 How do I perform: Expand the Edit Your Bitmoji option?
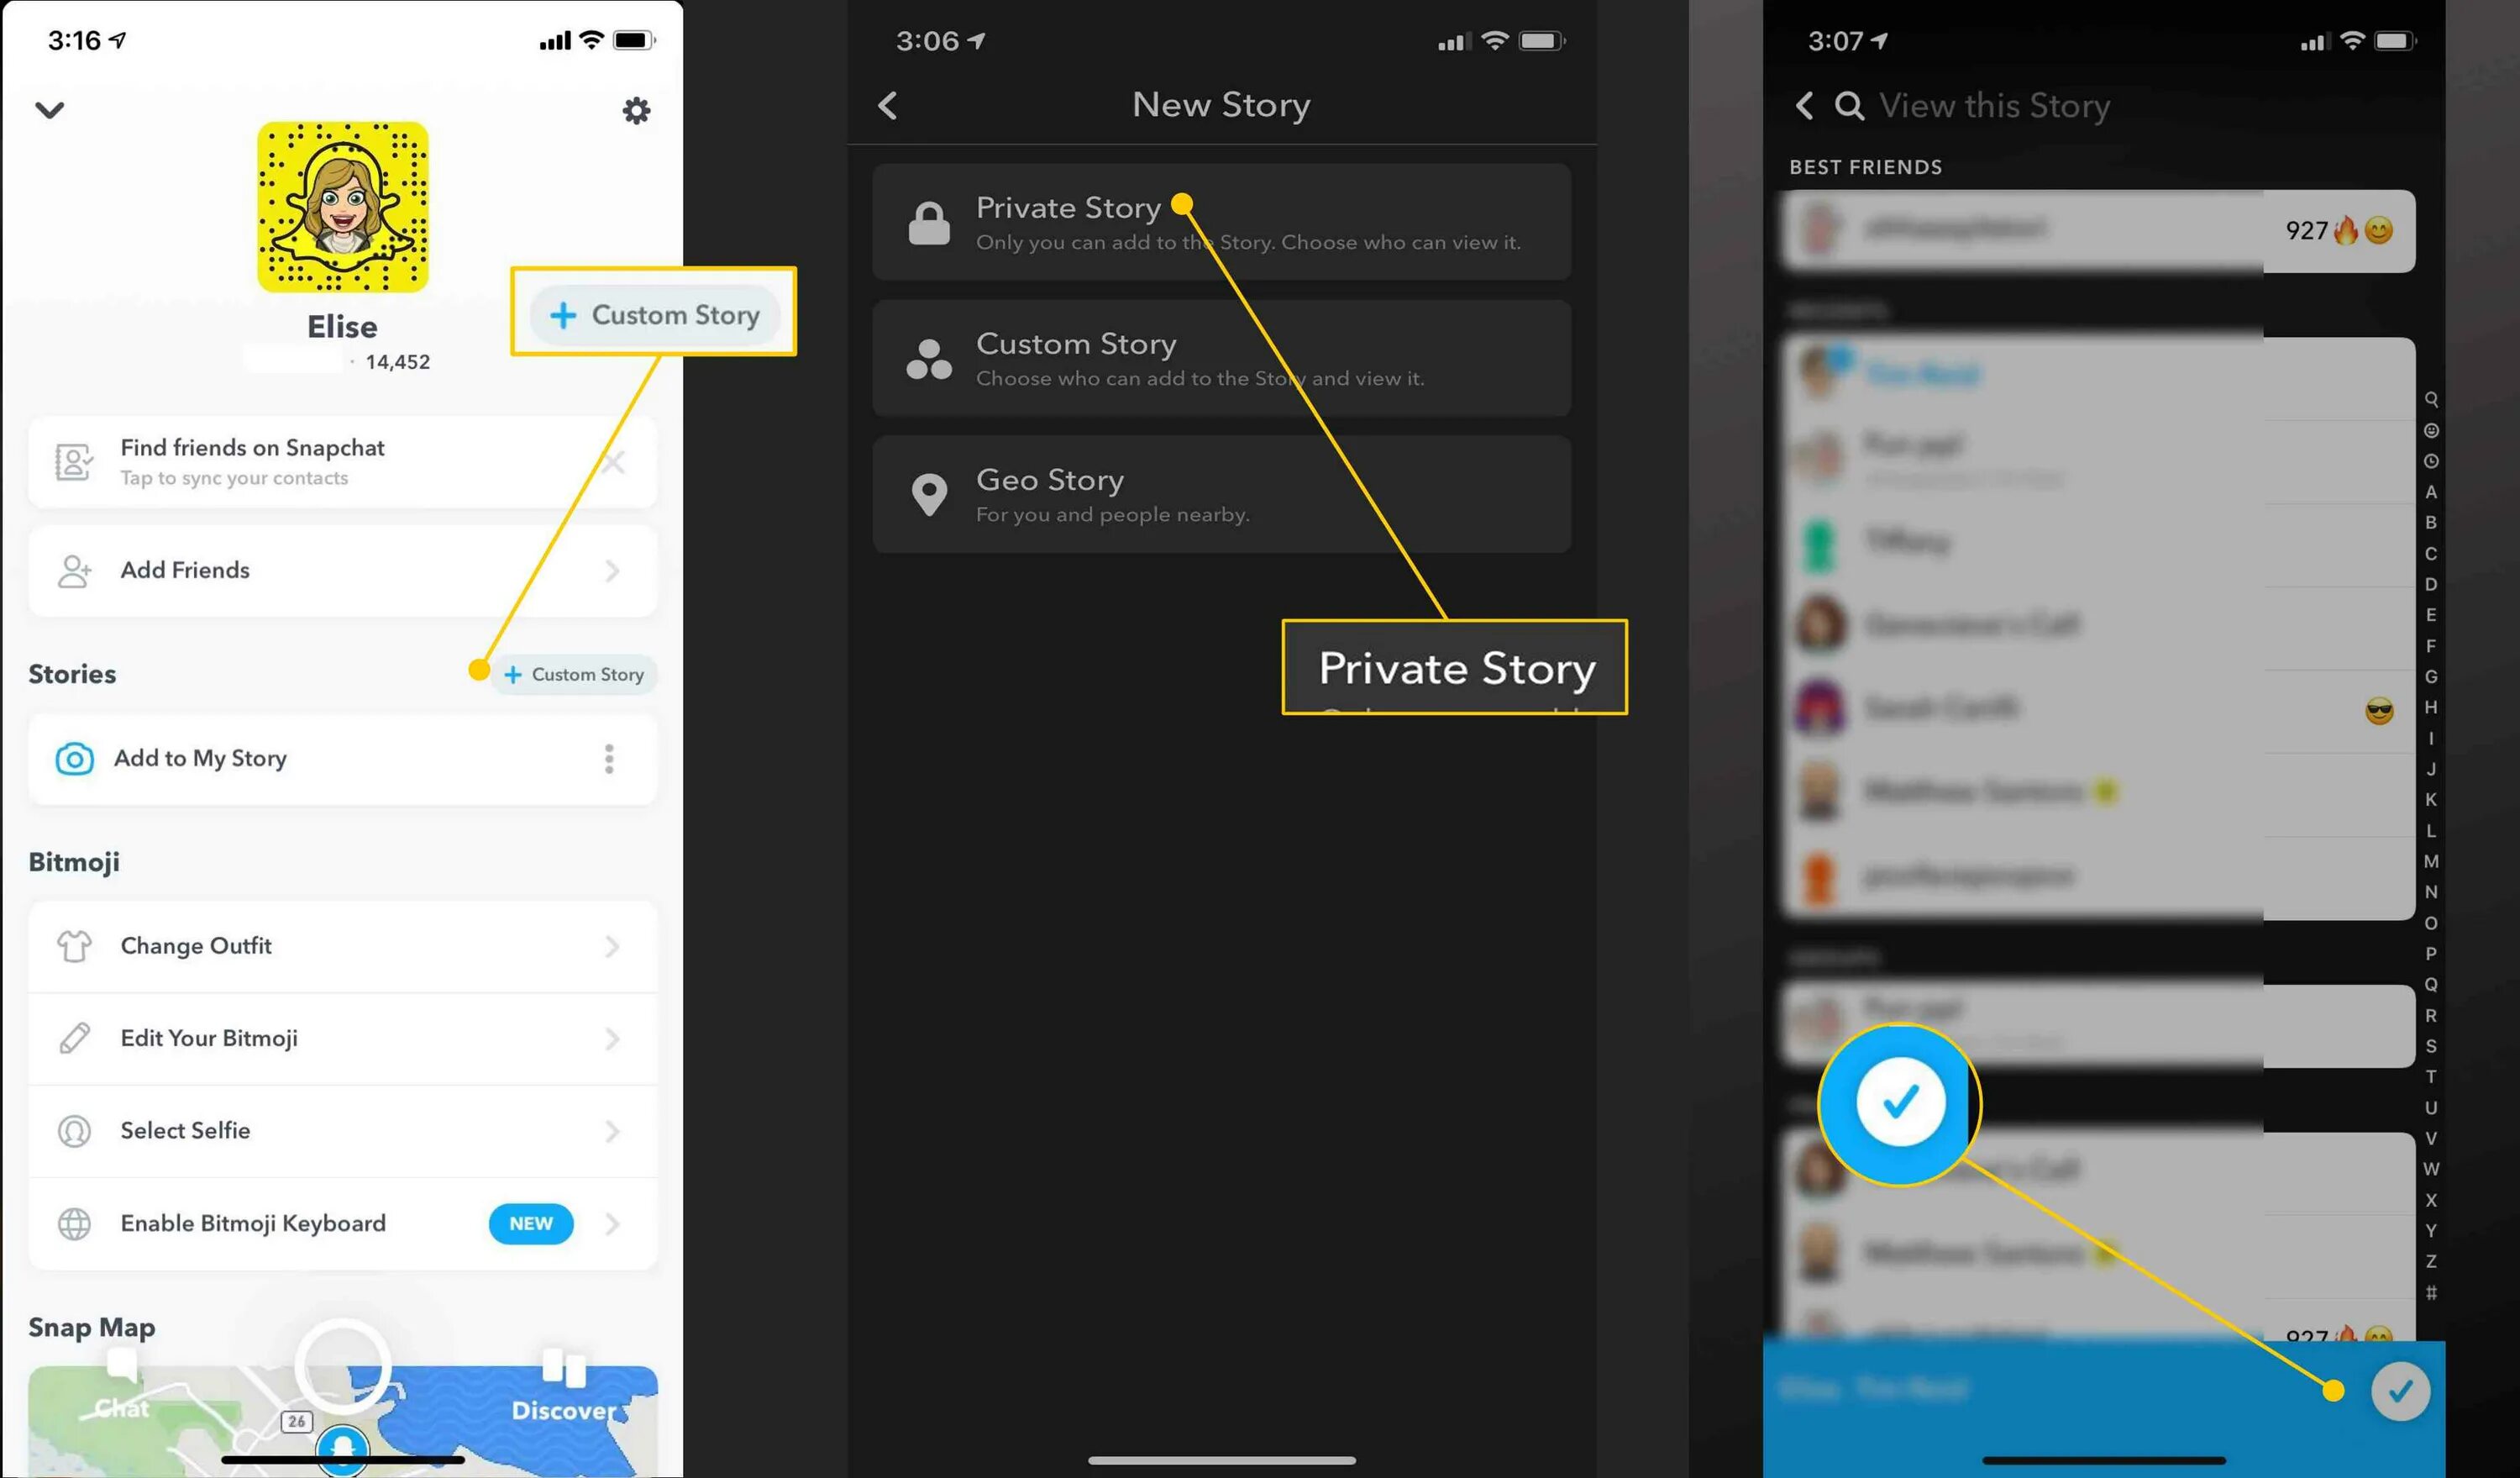[614, 1038]
